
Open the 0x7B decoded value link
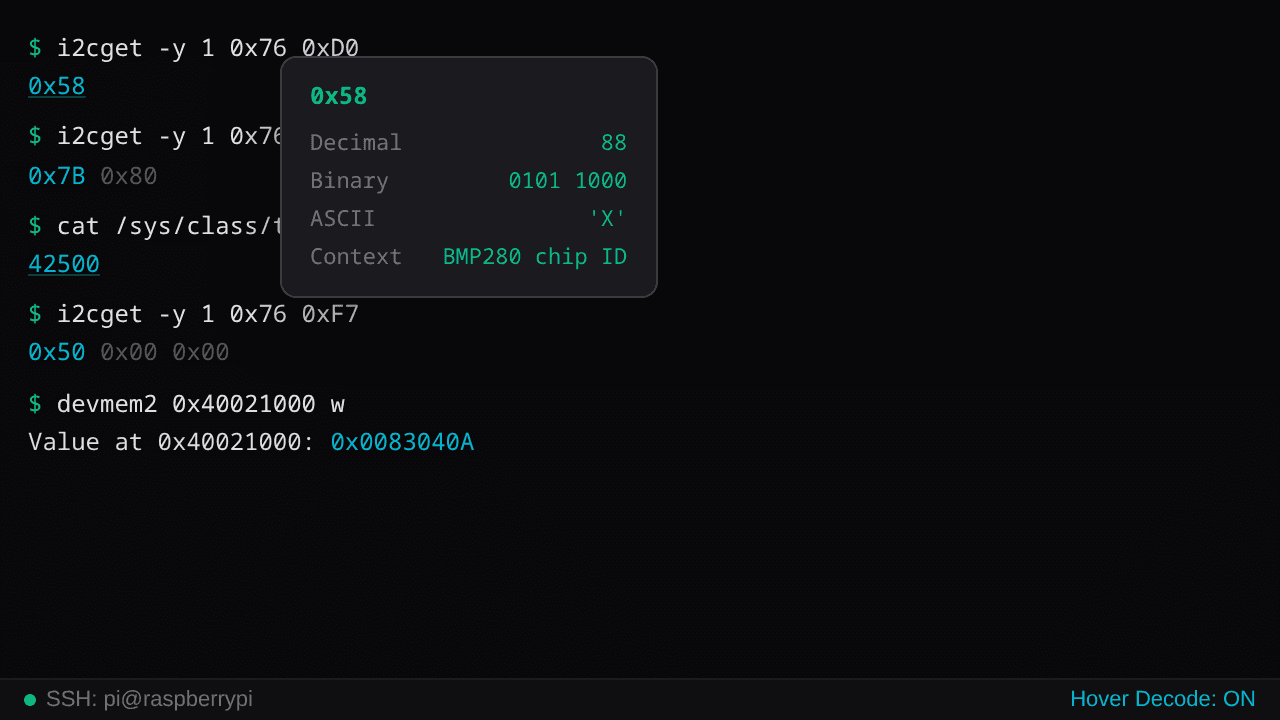point(56,176)
